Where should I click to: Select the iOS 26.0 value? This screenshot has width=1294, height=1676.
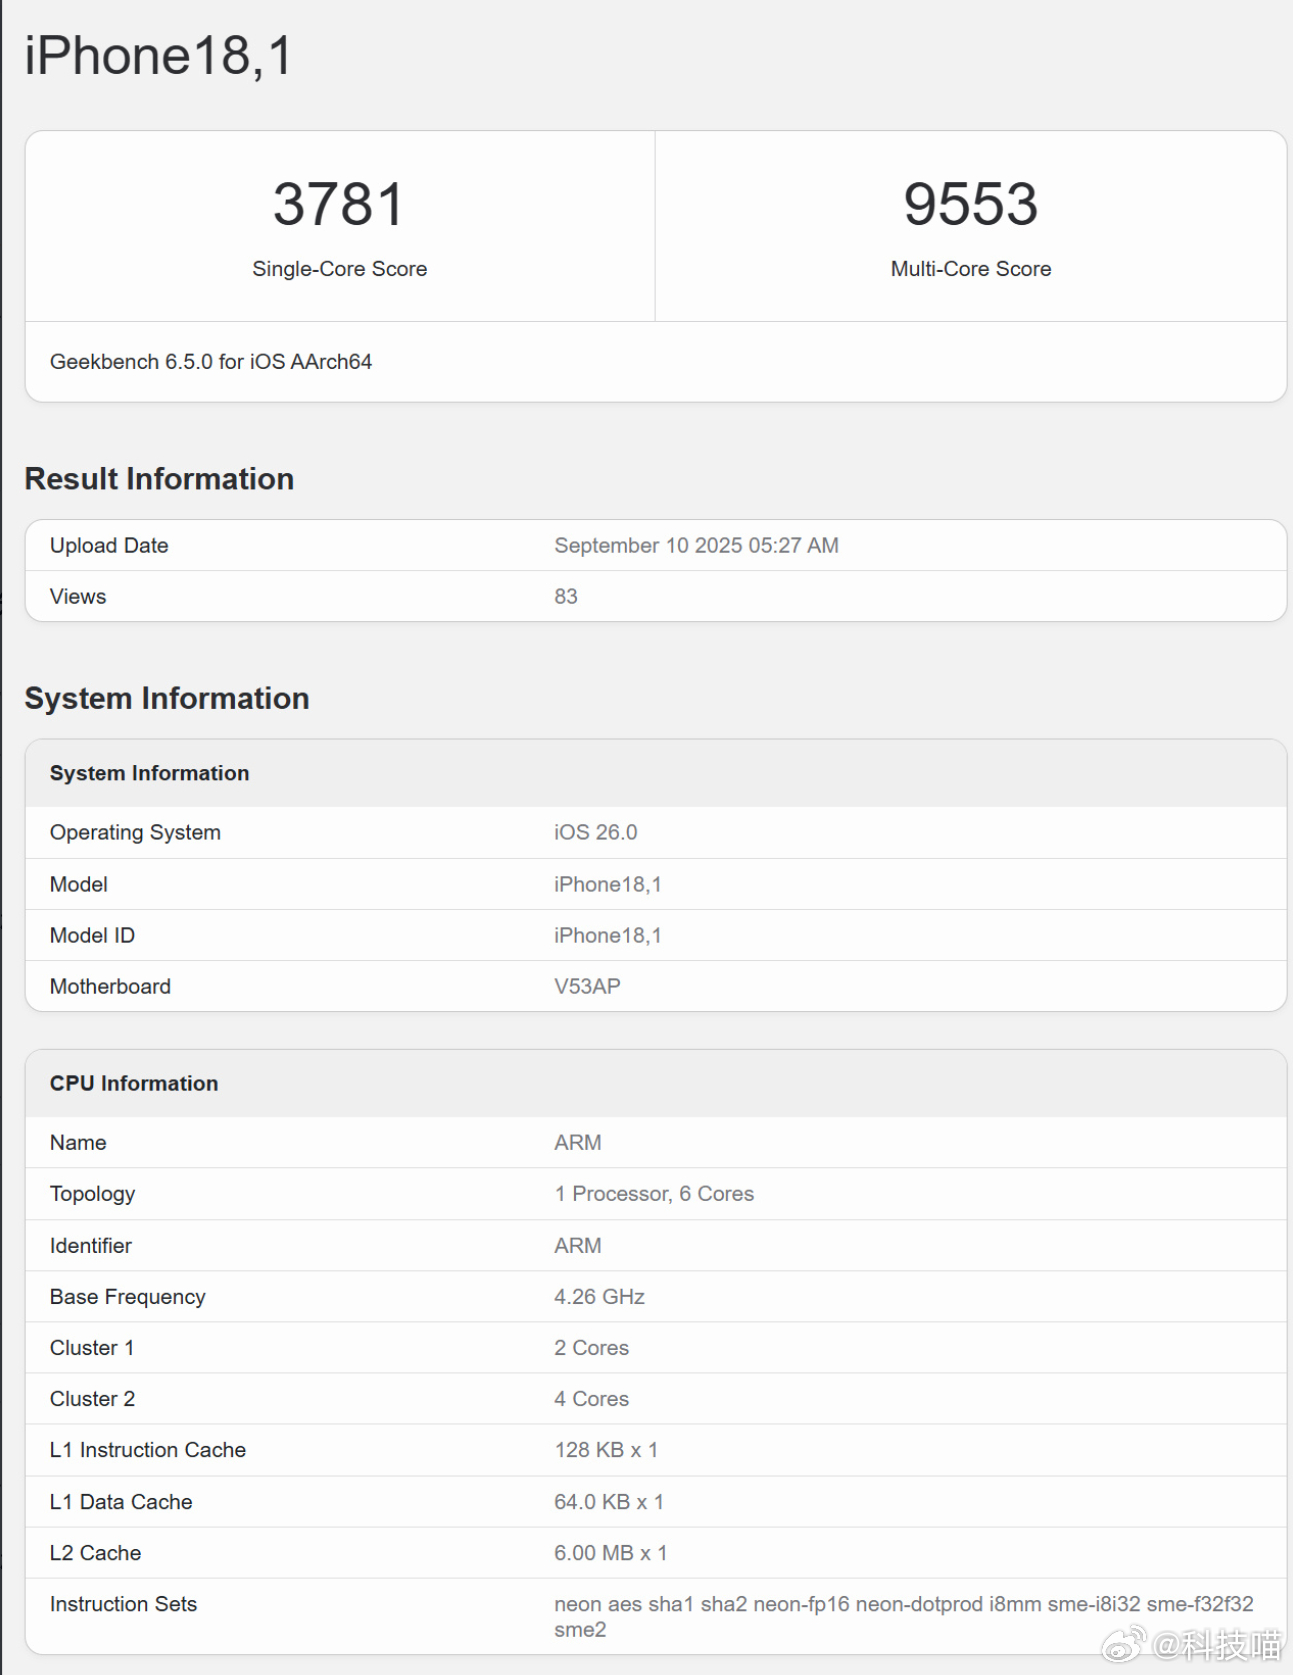596,833
